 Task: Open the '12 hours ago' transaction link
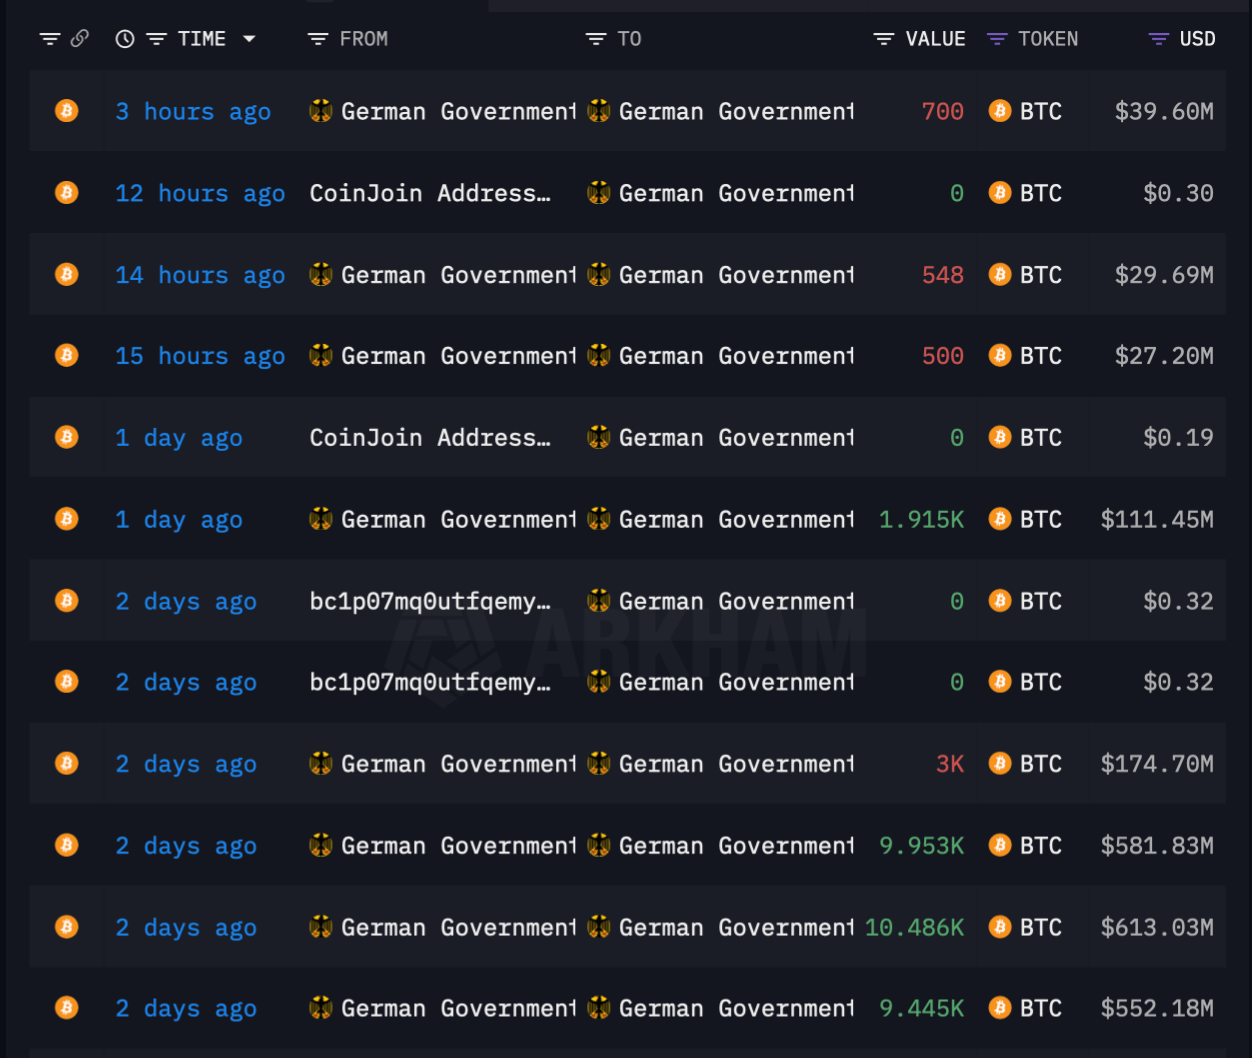tap(200, 193)
